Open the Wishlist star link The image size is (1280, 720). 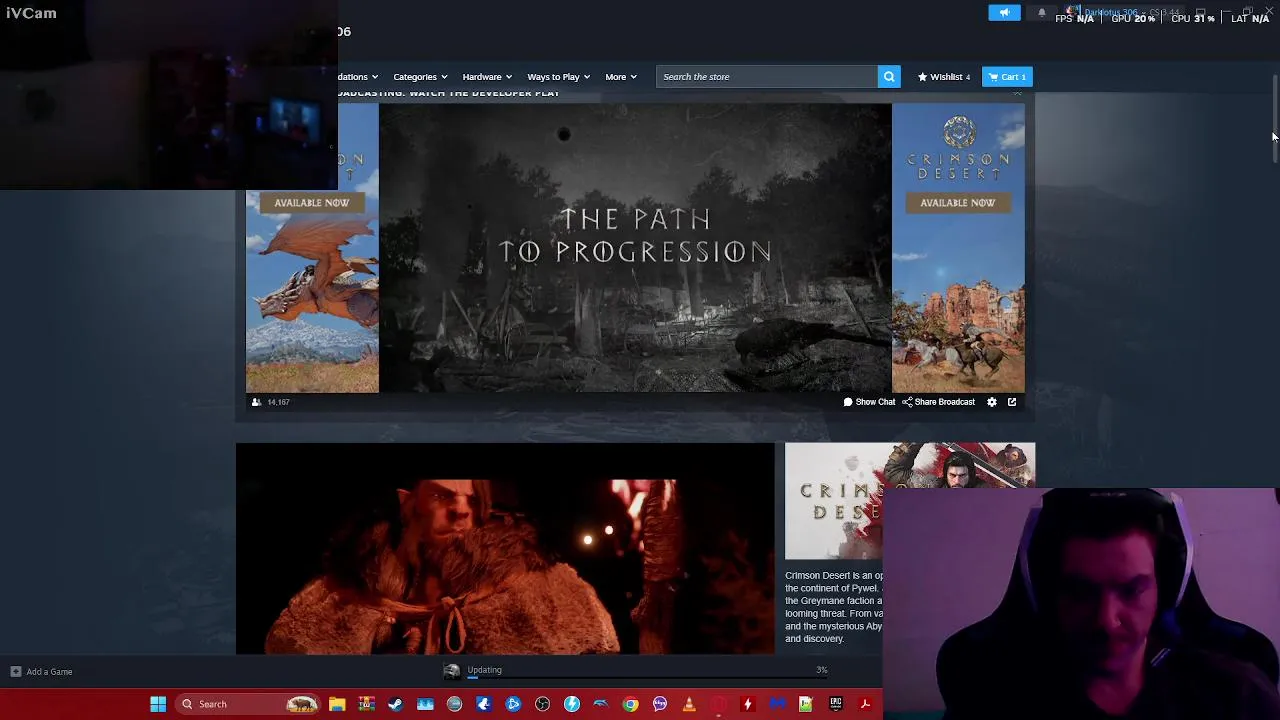944,77
